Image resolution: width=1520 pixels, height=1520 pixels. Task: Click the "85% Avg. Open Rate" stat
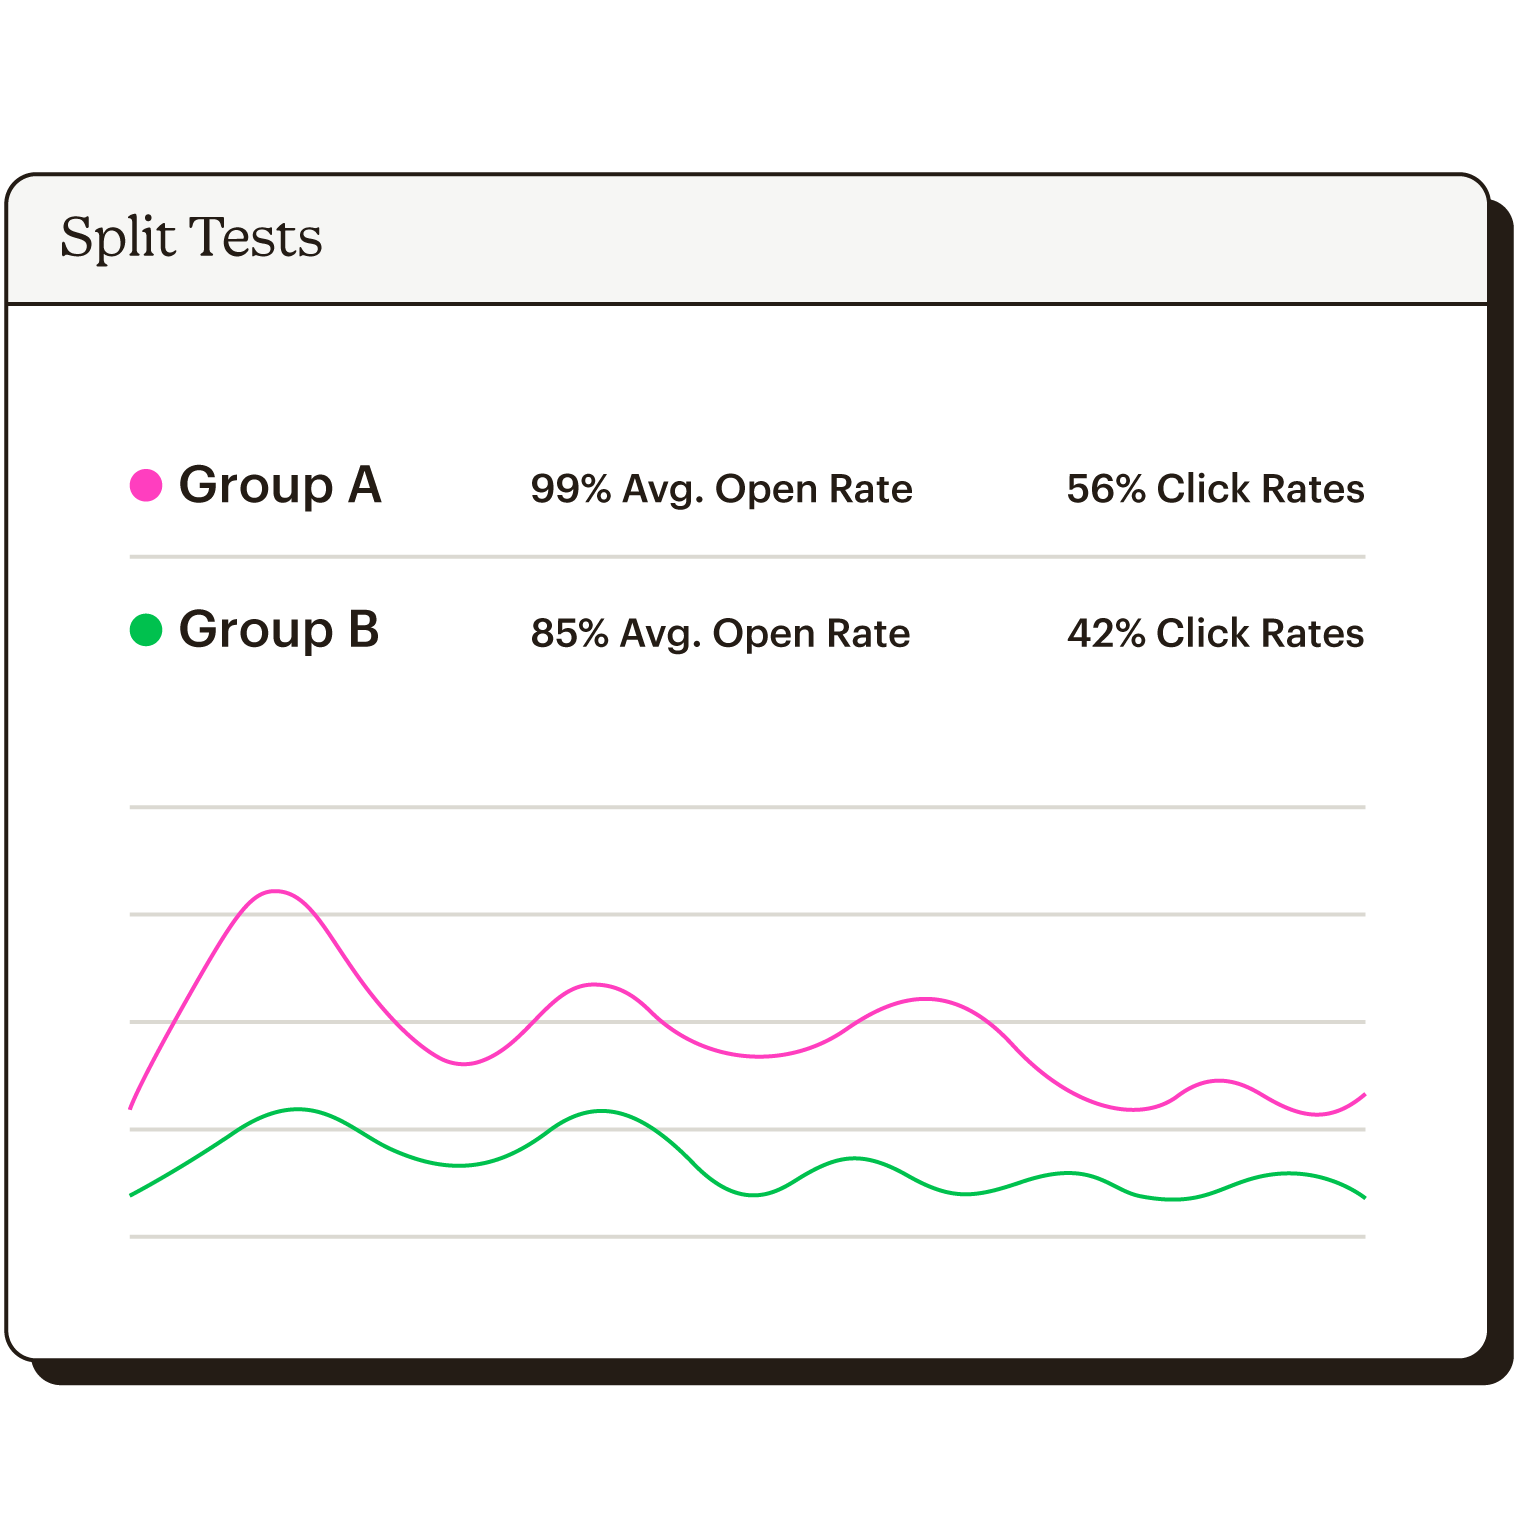coord(720,633)
